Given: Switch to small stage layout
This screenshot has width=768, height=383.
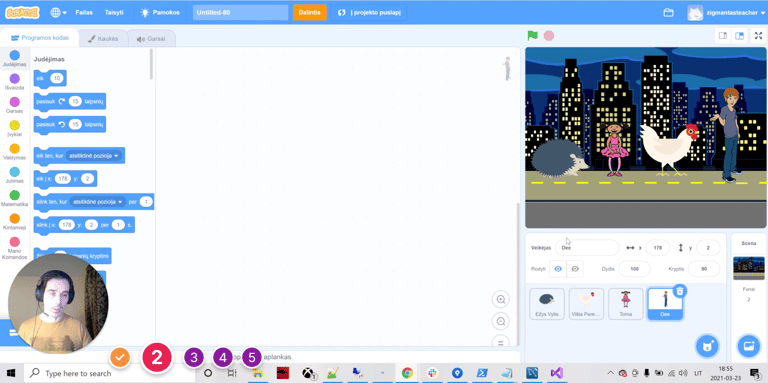Looking at the screenshot, I should 722,35.
